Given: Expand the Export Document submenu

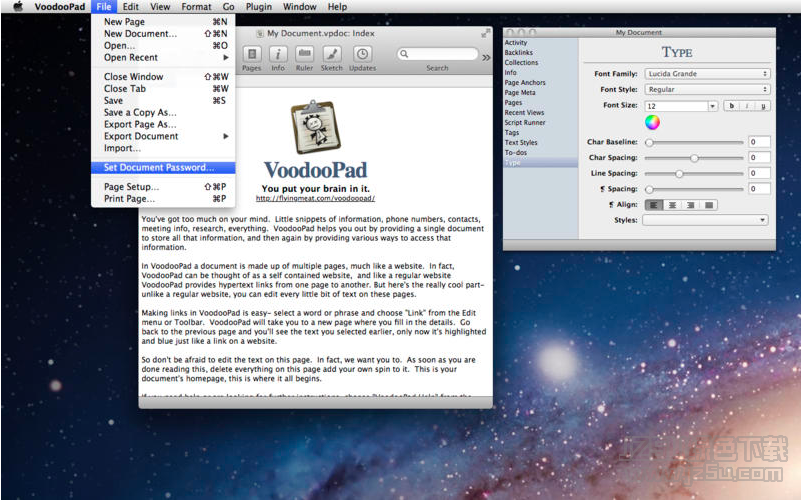Looking at the screenshot, I should coord(163,136).
